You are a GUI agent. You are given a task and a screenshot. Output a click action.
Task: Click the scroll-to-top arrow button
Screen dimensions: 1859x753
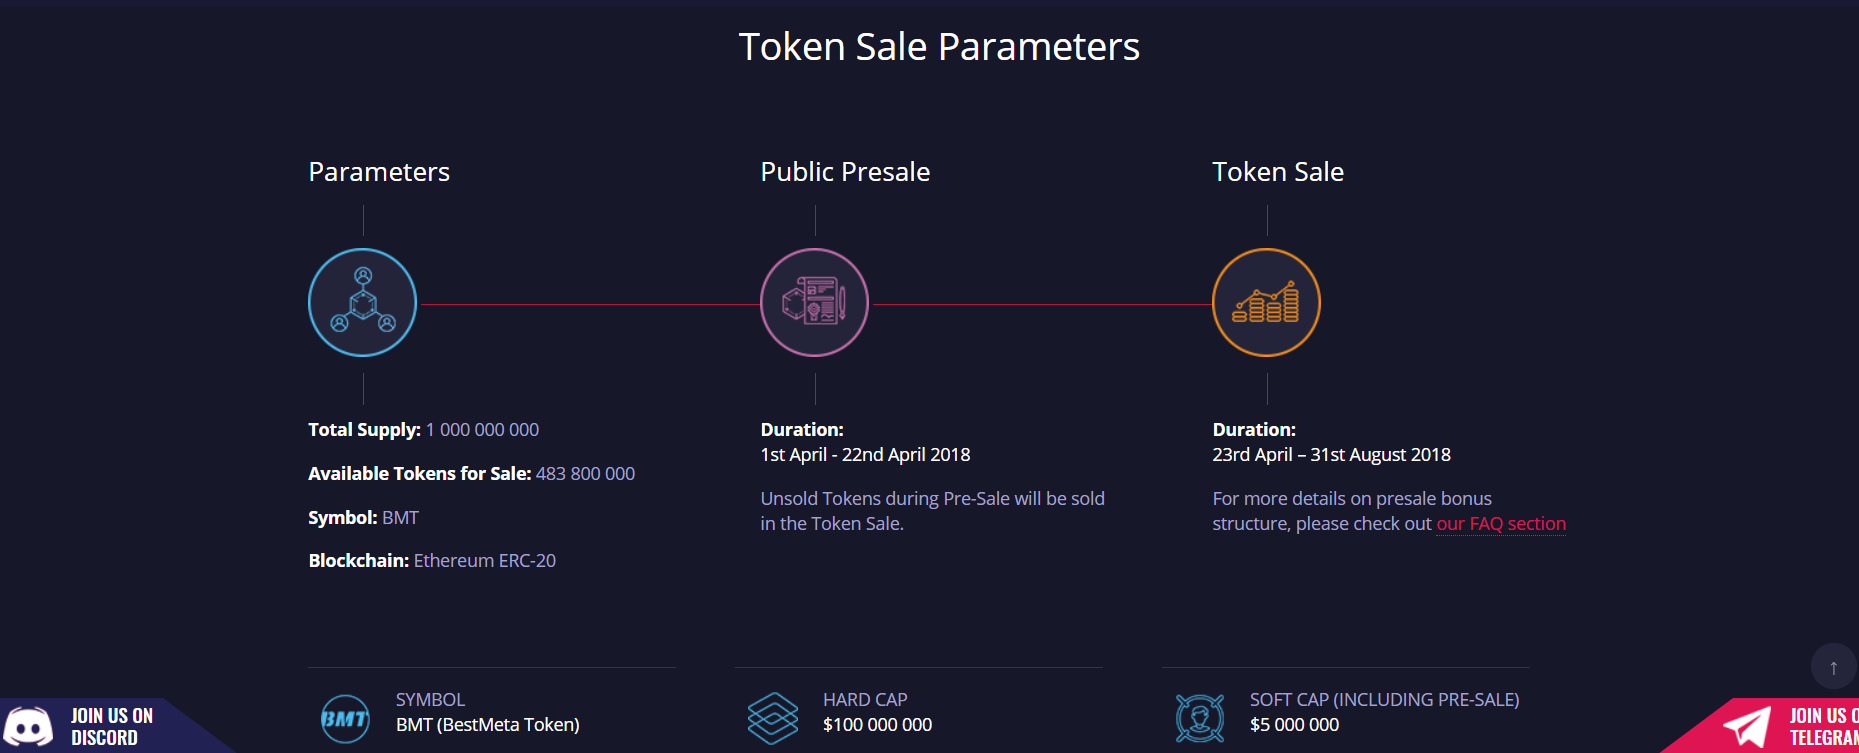pyautogui.click(x=1833, y=667)
